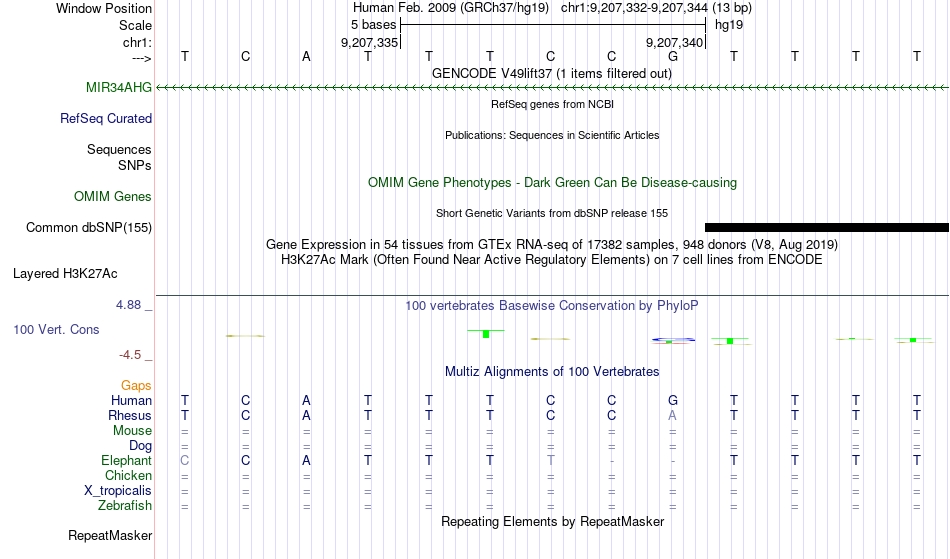The height and width of the screenshot is (559, 950).
Task: Click the G base in the reference sequence row
Action: pos(673,56)
